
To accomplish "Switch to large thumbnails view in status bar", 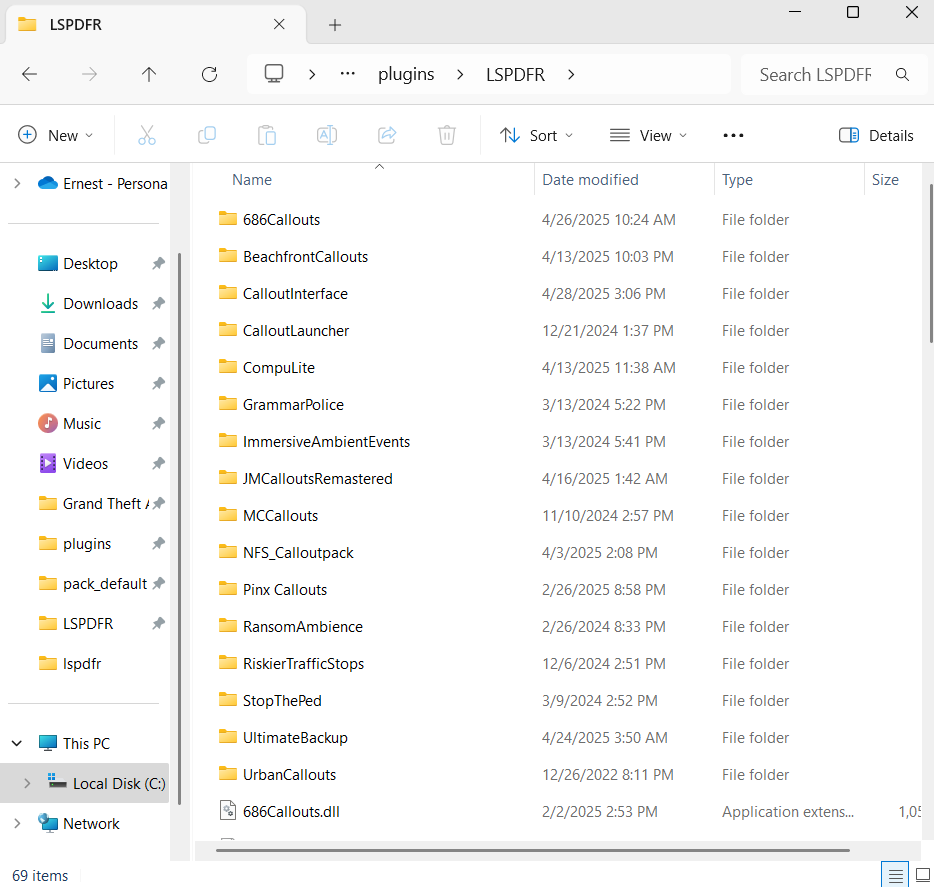I will (x=922, y=875).
